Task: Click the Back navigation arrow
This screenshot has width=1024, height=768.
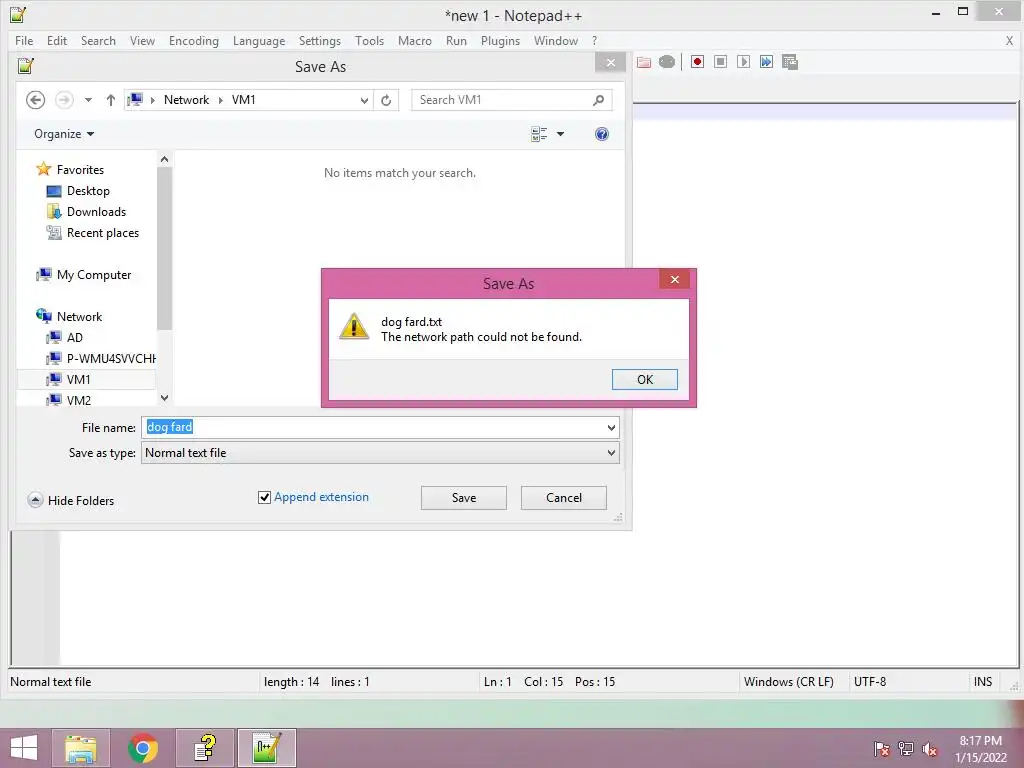Action: 35,100
